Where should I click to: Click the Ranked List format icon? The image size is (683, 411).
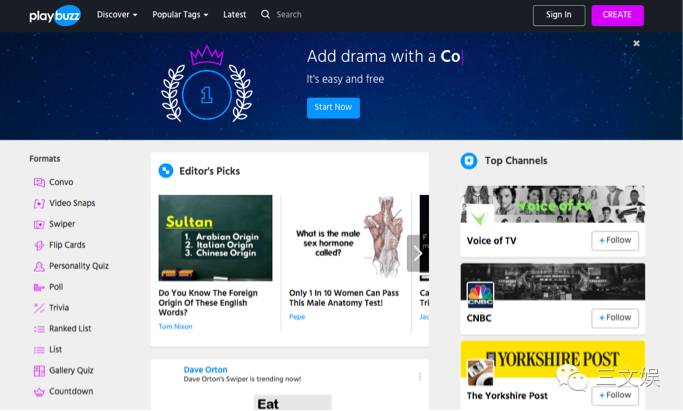click(39, 329)
